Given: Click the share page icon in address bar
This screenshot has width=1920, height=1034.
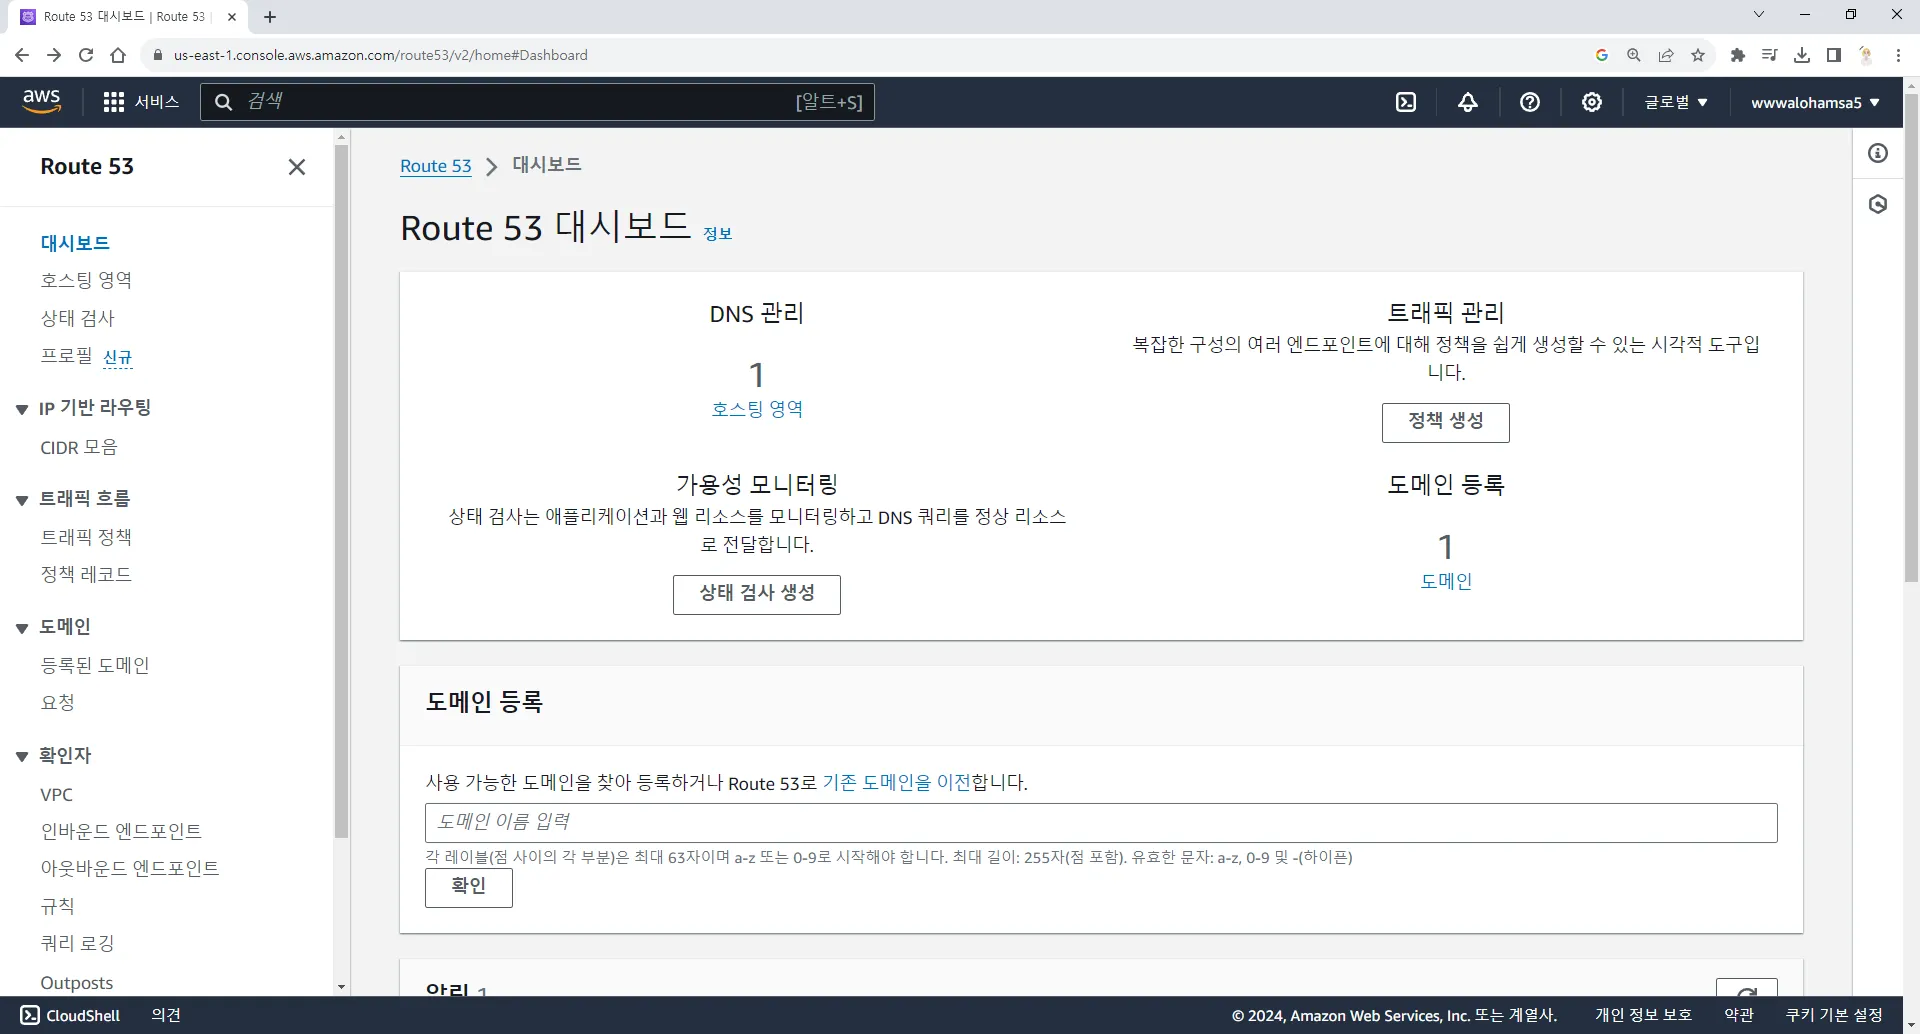Looking at the screenshot, I should [1666, 55].
